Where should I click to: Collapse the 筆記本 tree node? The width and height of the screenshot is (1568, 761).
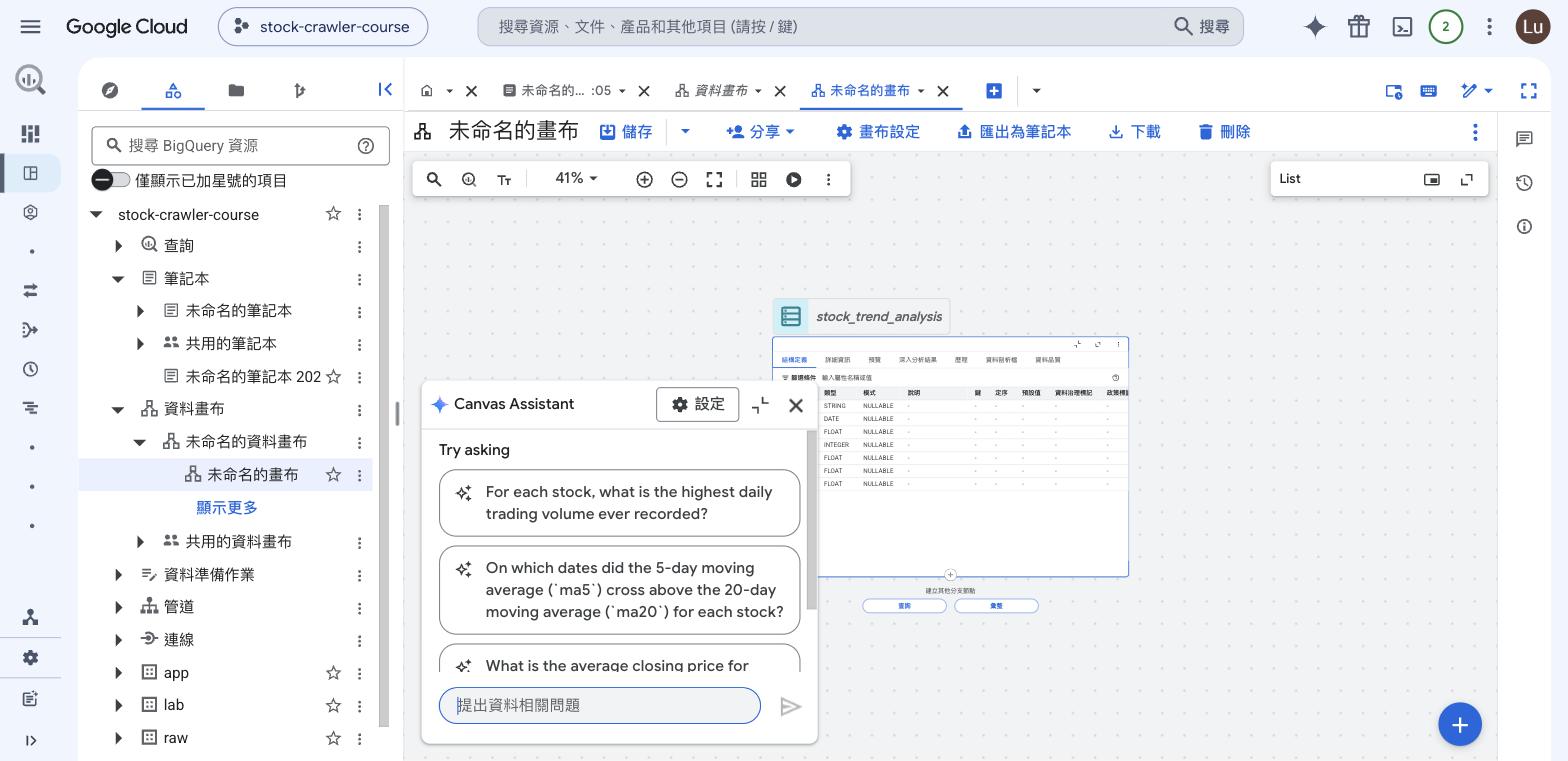[119, 279]
